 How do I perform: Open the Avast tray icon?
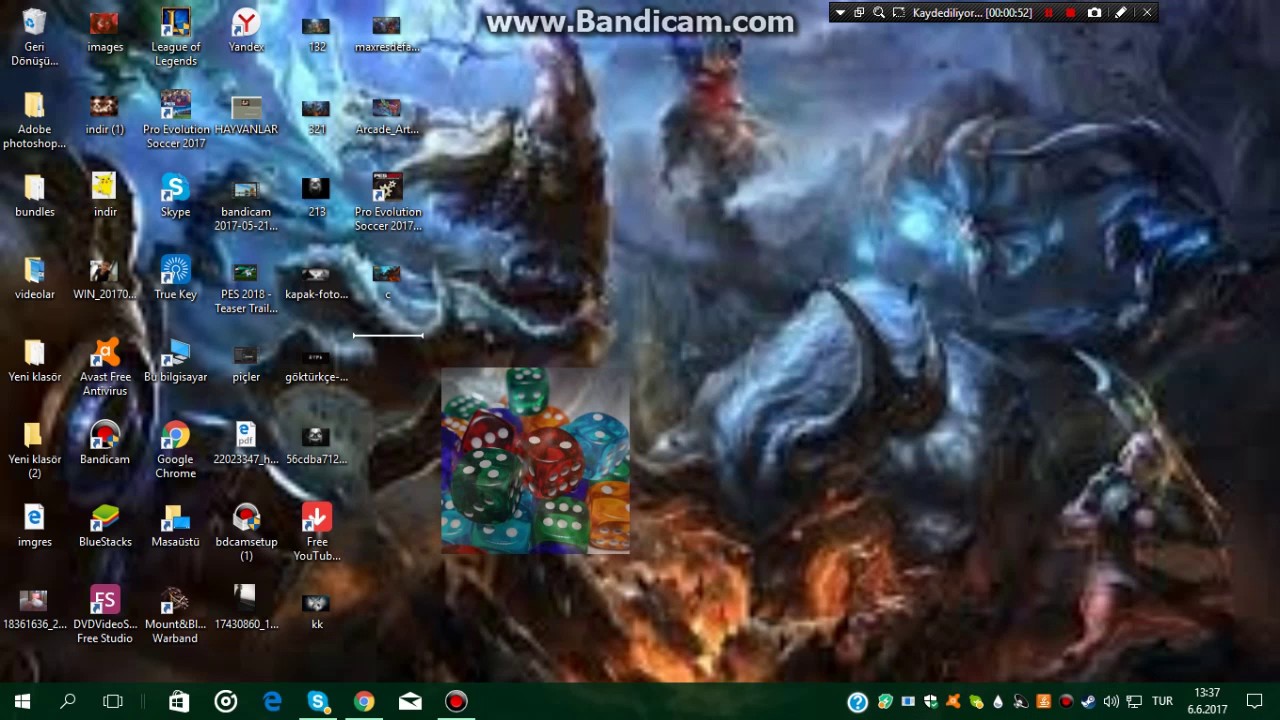pyautogui.click(x=953, y=702)
